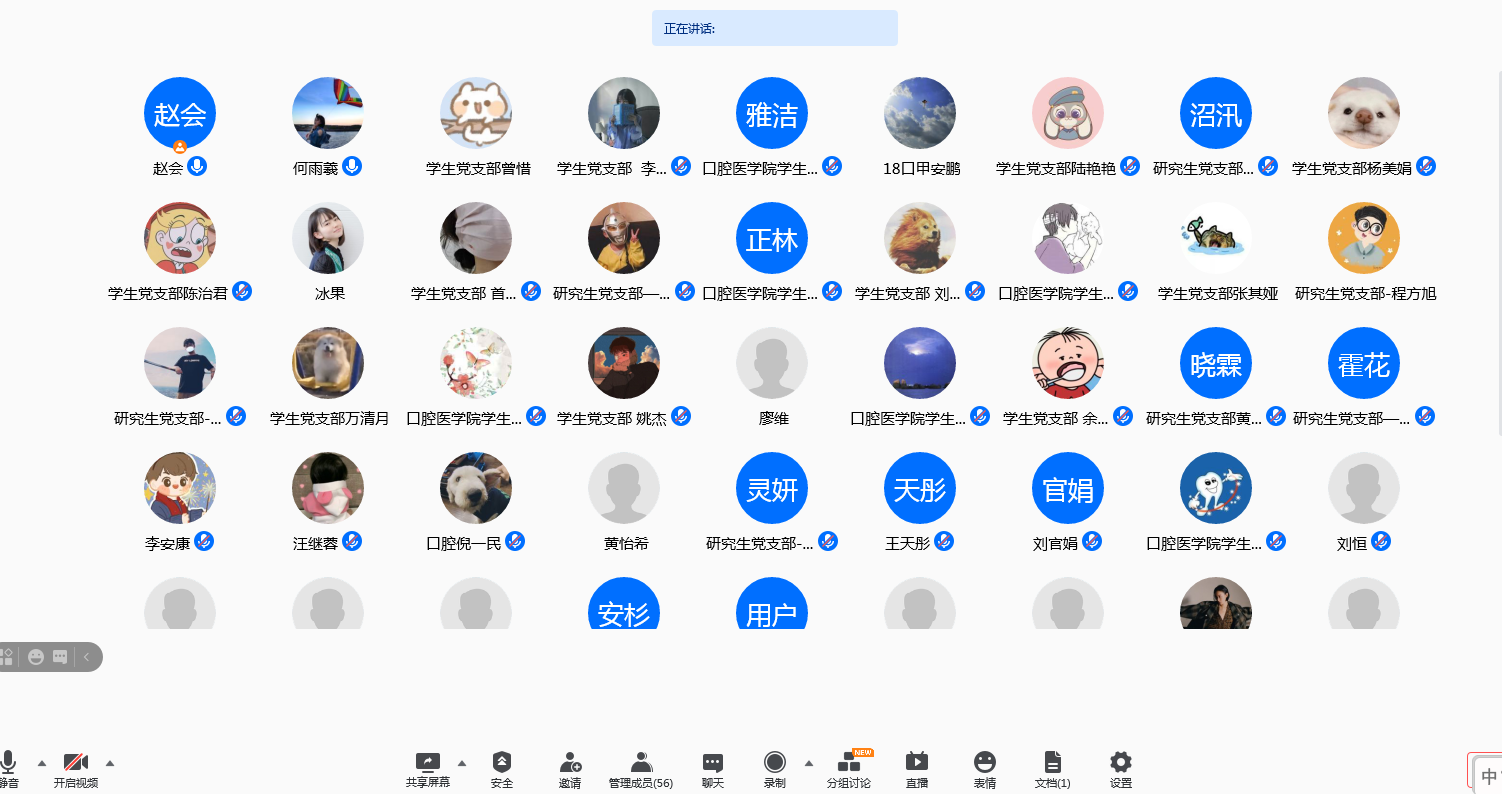This screenshot has height=794, width=1502.
Task: Expand the arrow next to 共享屏幕
Action: pyautogui.click(x=462, y=762)
